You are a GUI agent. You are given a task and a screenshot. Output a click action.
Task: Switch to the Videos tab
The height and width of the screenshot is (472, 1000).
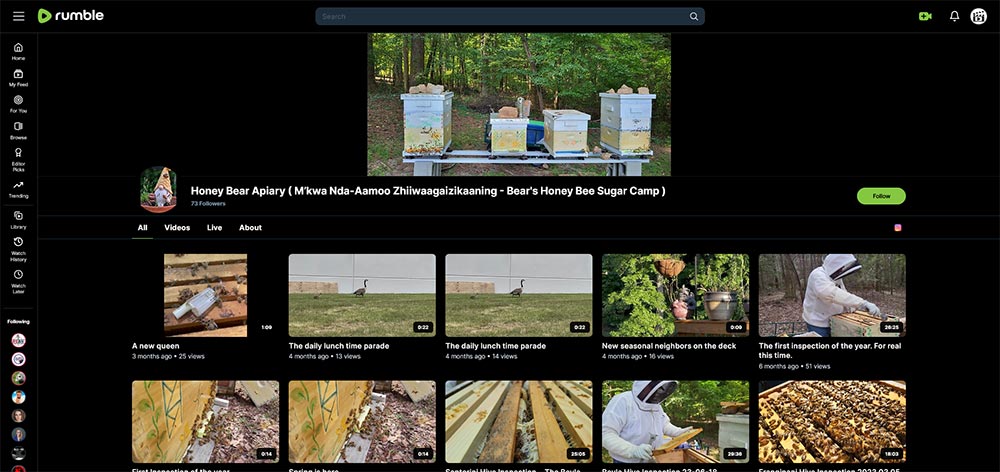(177, 228)
